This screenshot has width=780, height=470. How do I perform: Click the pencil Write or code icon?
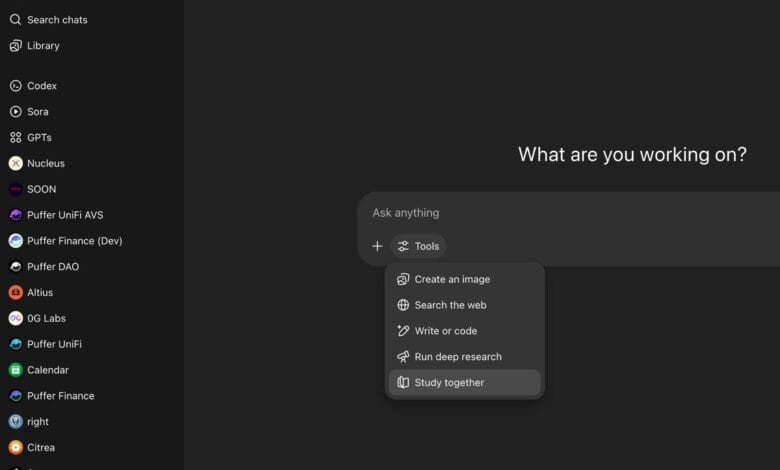click(x=403, y=331)
